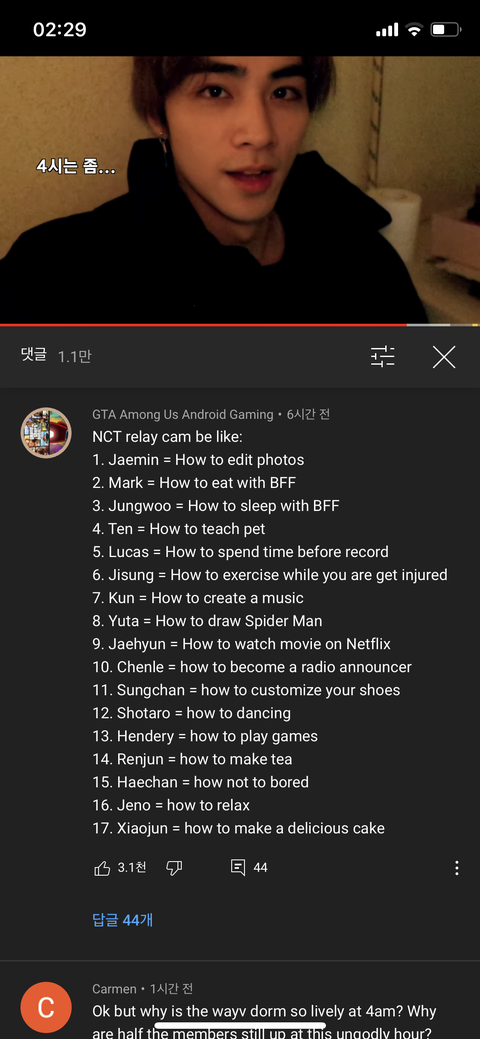Open GTA Among Us Android Gaming avatar
Viewport: 480px width, 1039px height.
coord(46,433)
